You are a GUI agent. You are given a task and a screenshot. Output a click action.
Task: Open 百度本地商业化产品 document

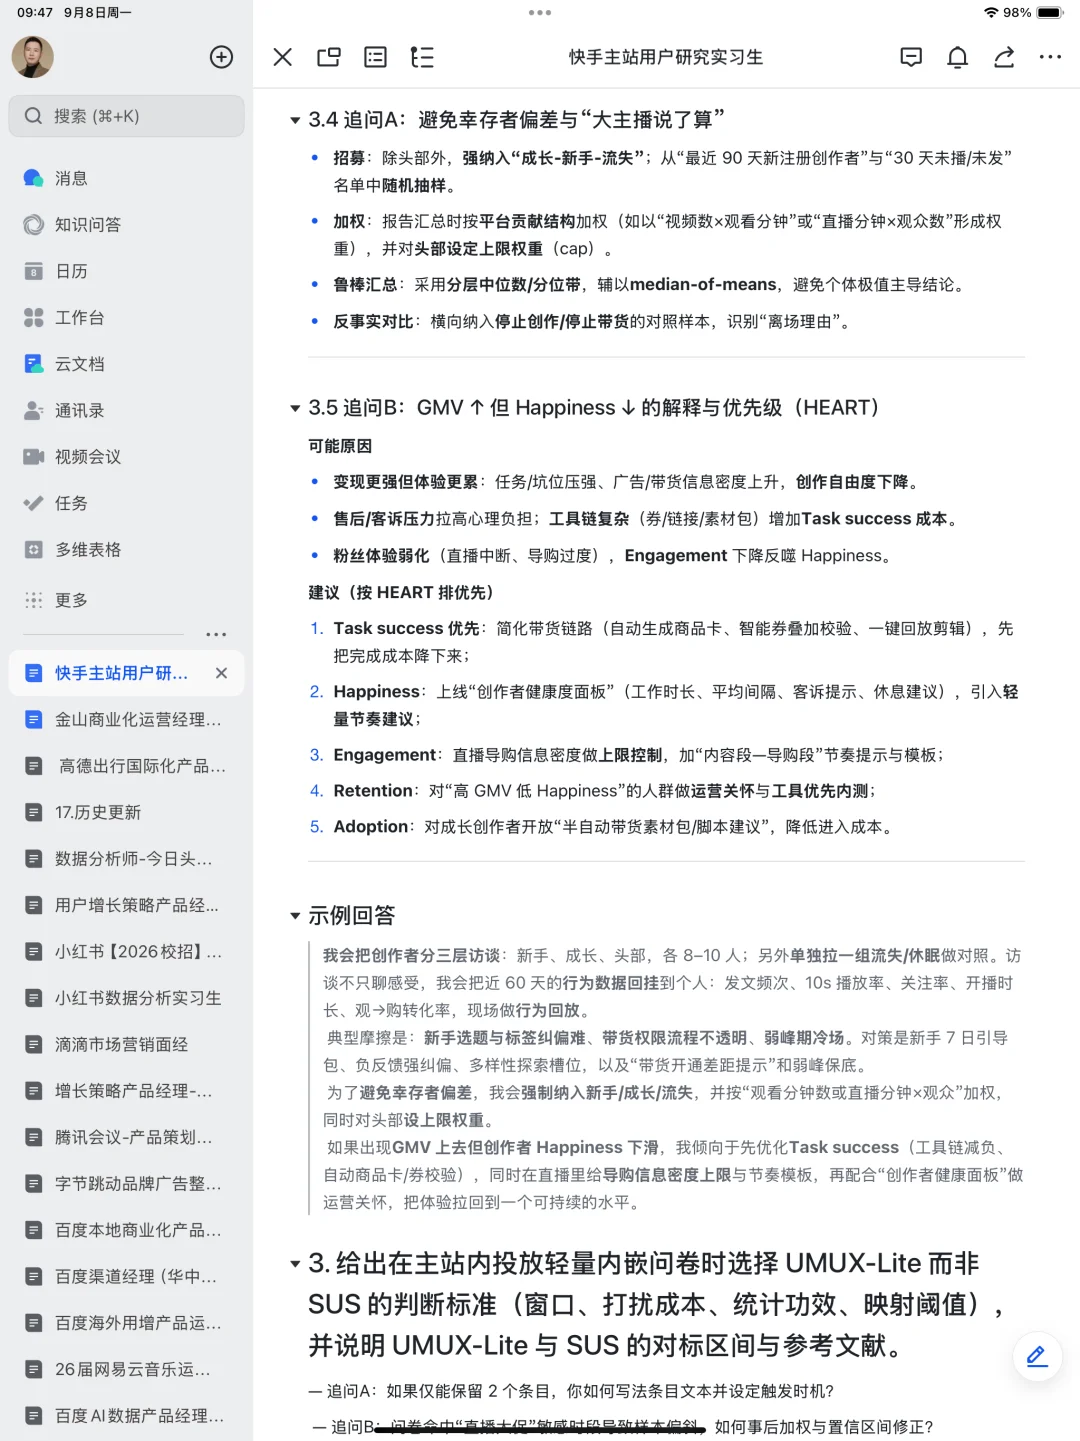pos(126,1230)
